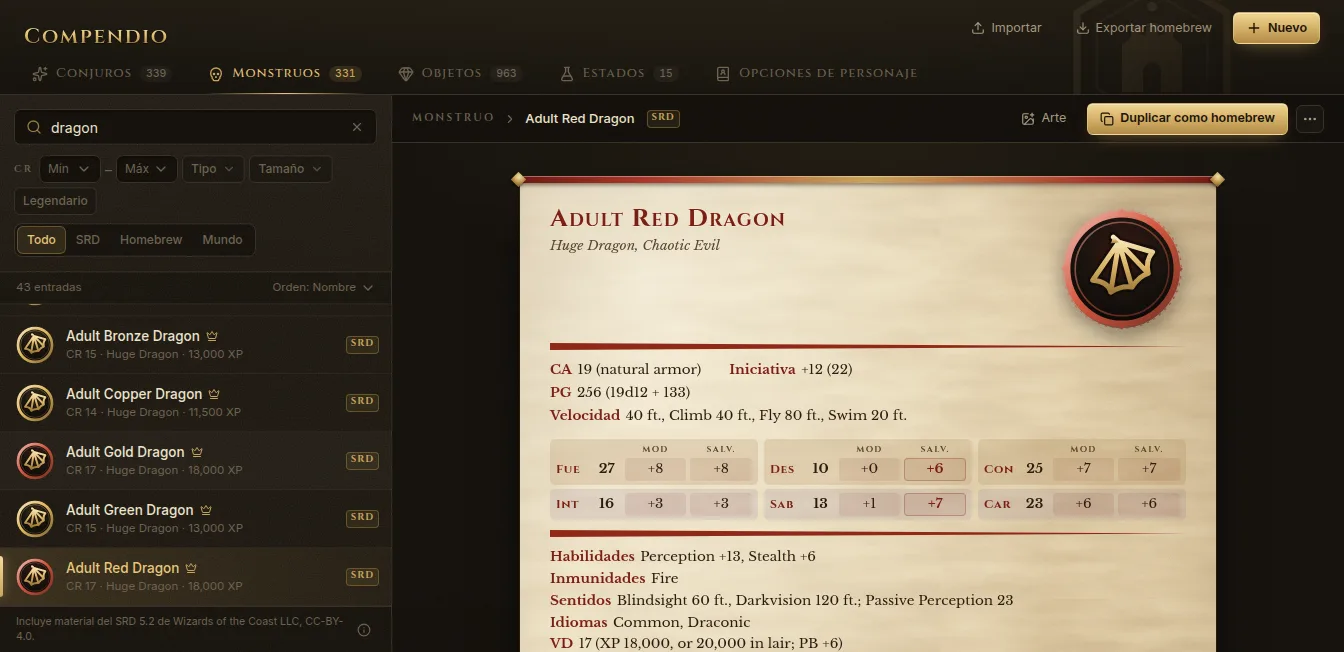Screen dimensions: 1344x652
Task: Click the Arte button label
Action: (1054, 118)
